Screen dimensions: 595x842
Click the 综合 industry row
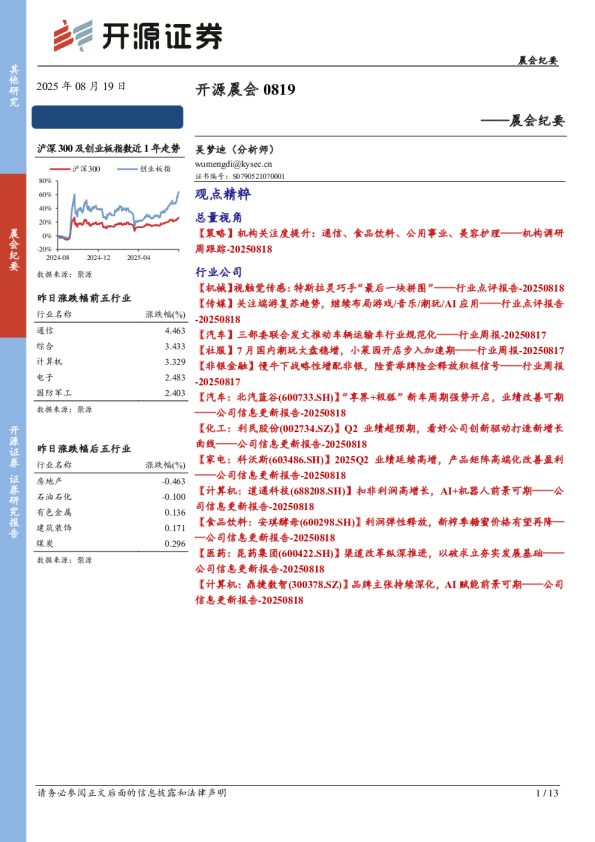pyautogui.click(x=111, y=346)
